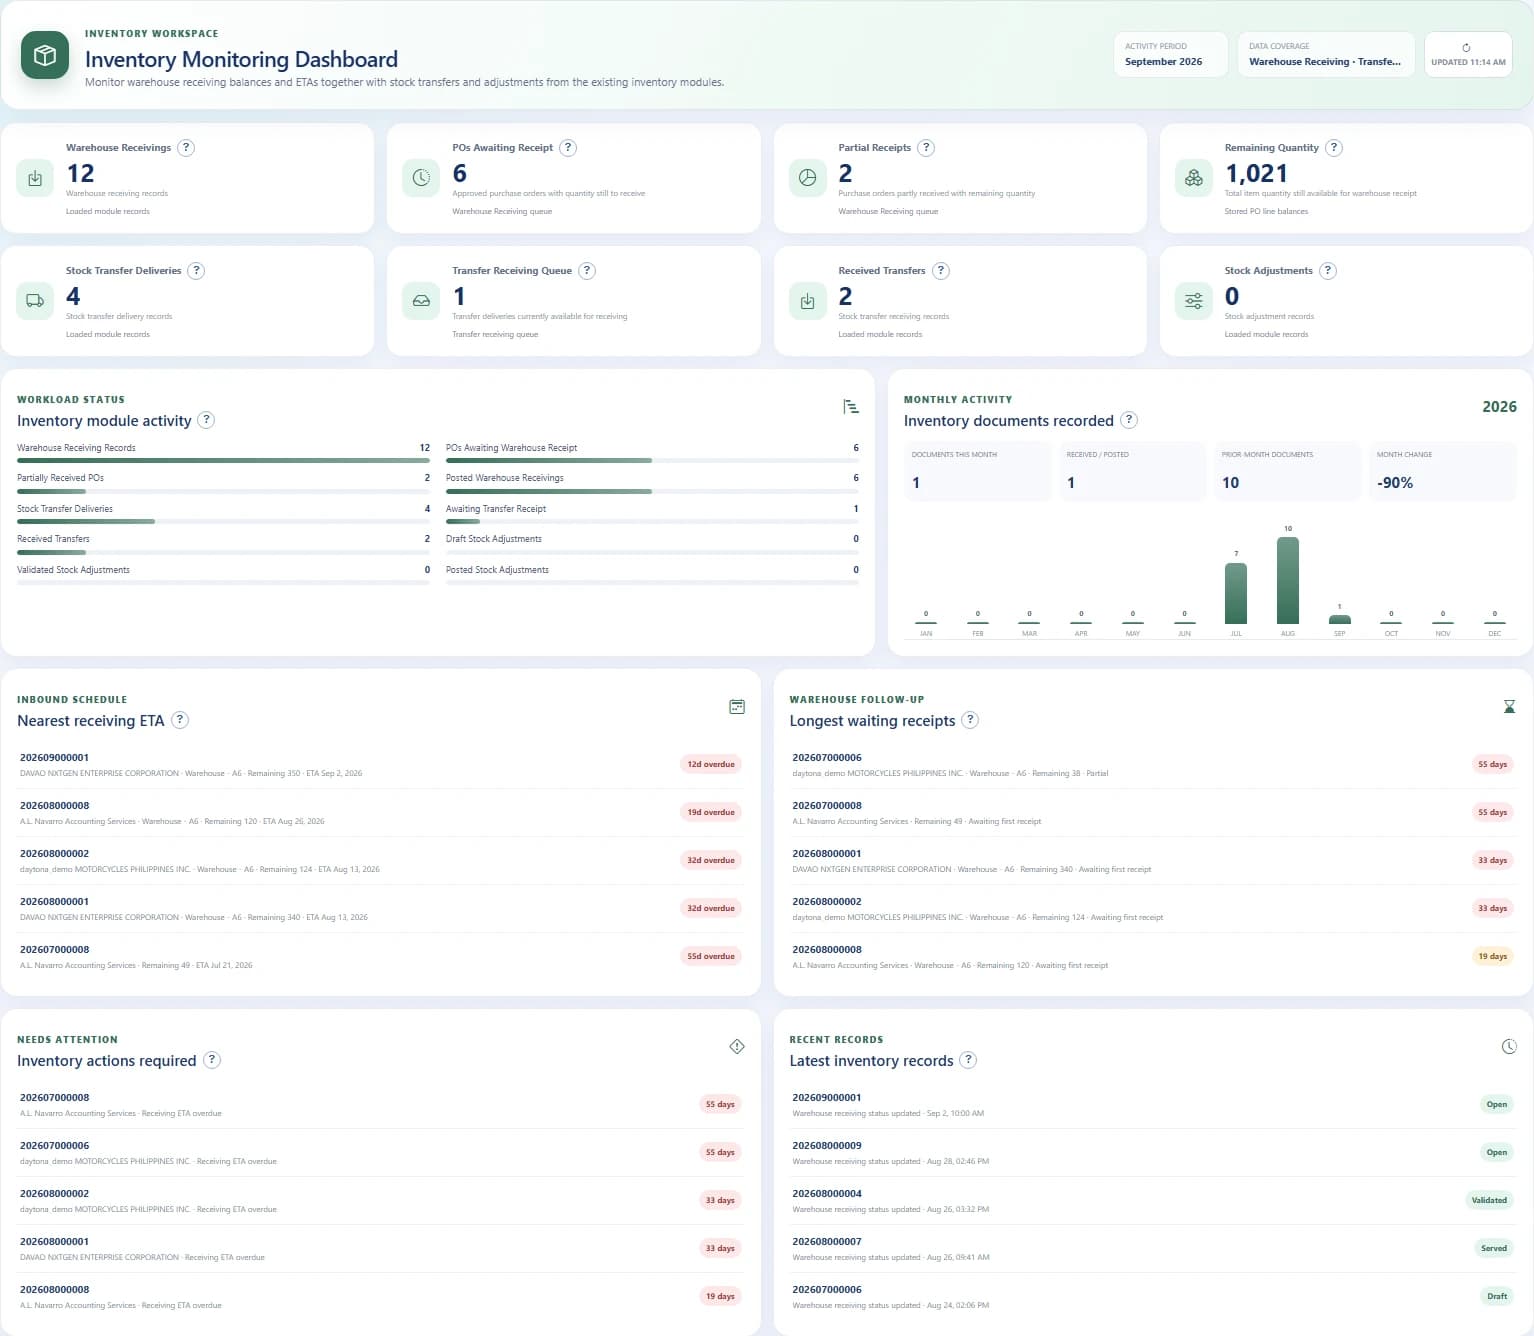
Task: Open help icon beside Nearest receiving ETA
Action: (x=180, y=720)
